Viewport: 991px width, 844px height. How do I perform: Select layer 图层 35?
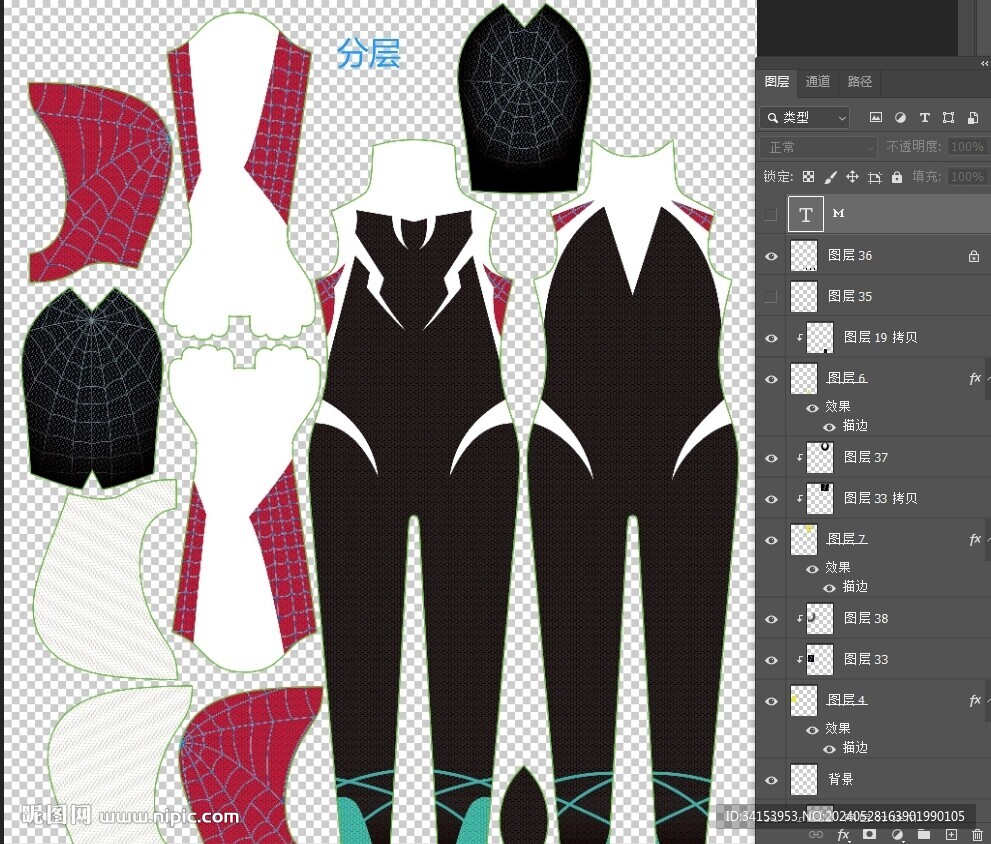873,297
